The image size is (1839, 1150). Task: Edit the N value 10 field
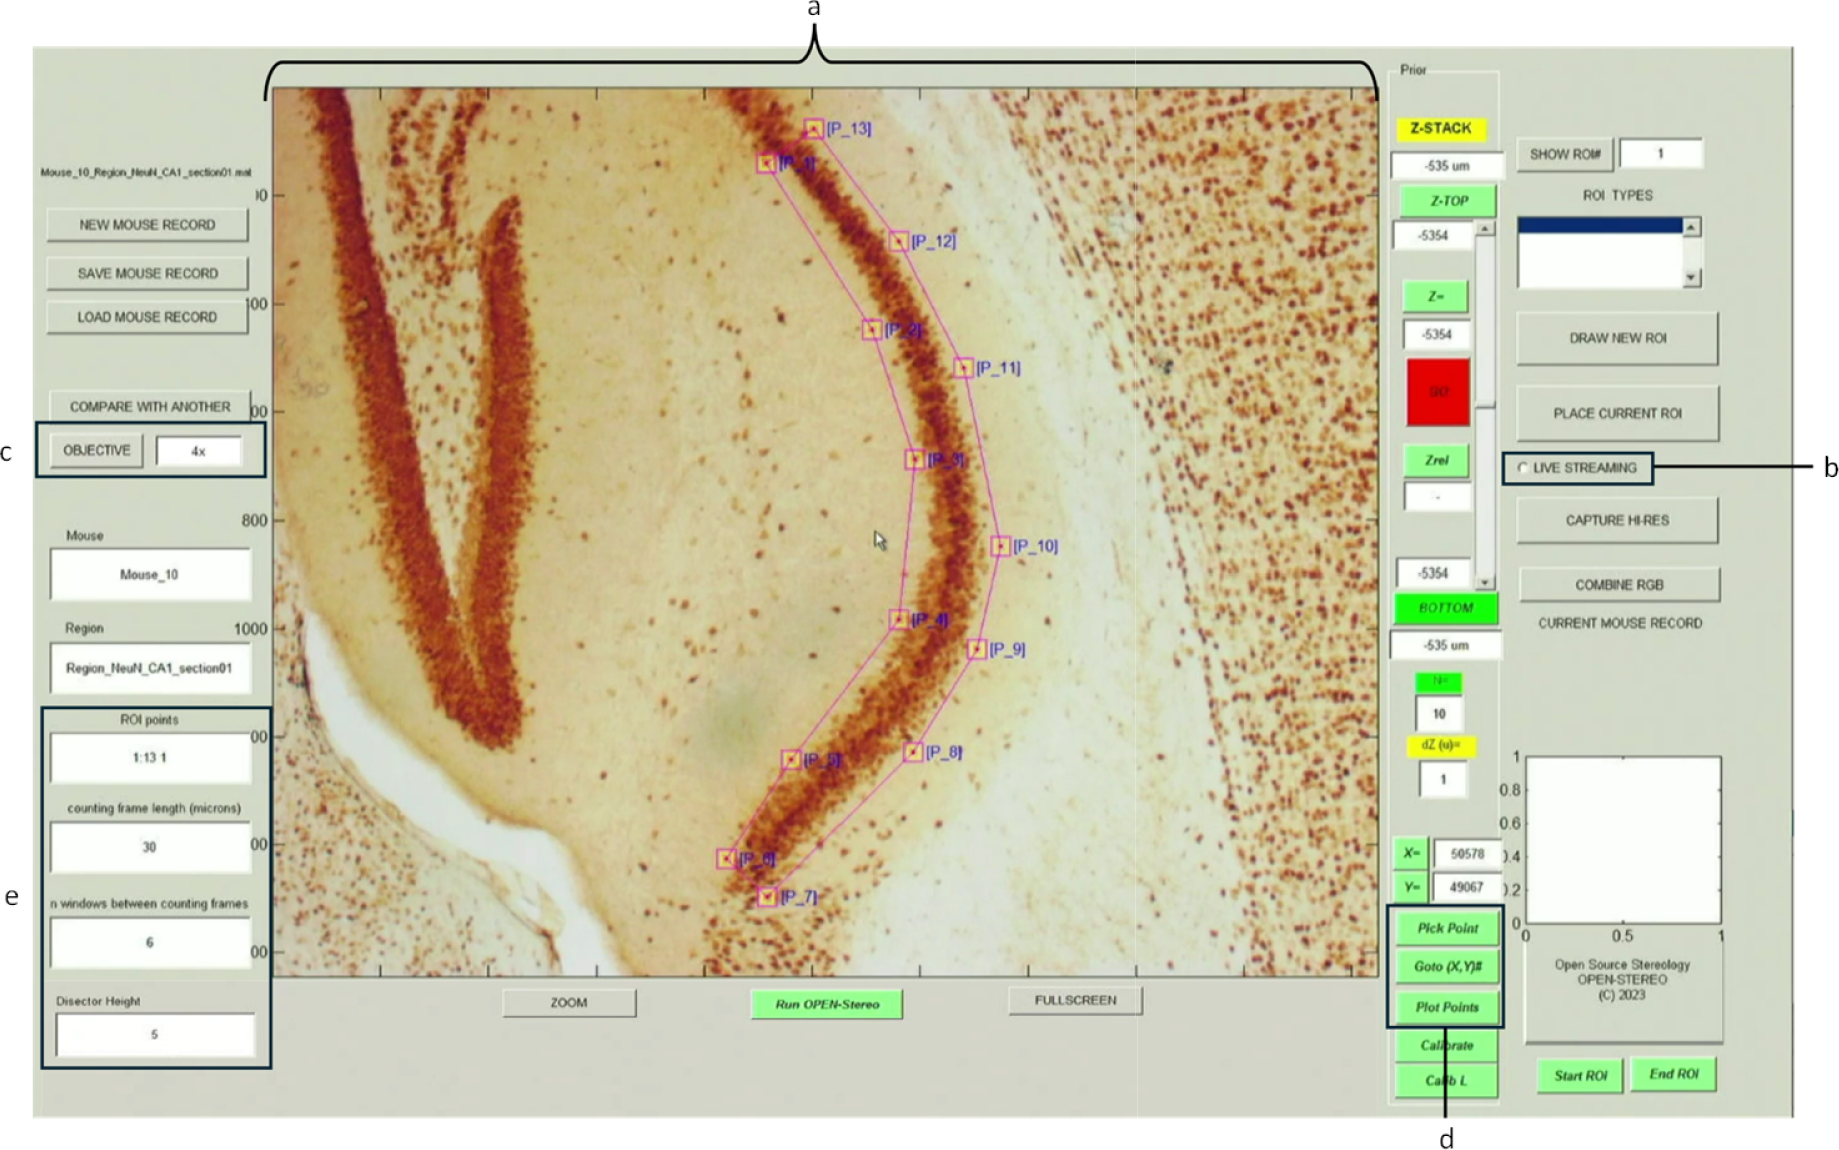(1439, 714)
